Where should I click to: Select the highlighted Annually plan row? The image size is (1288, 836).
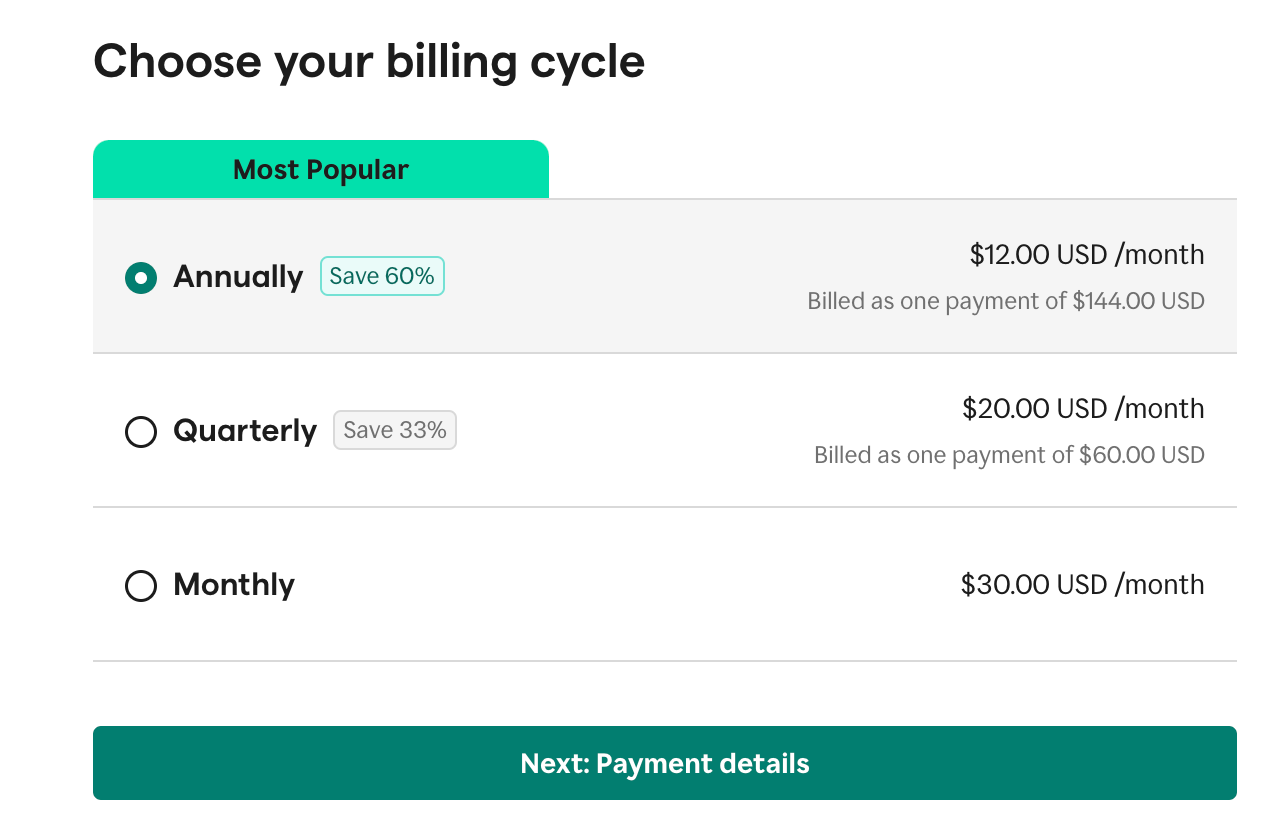point(664,277)
